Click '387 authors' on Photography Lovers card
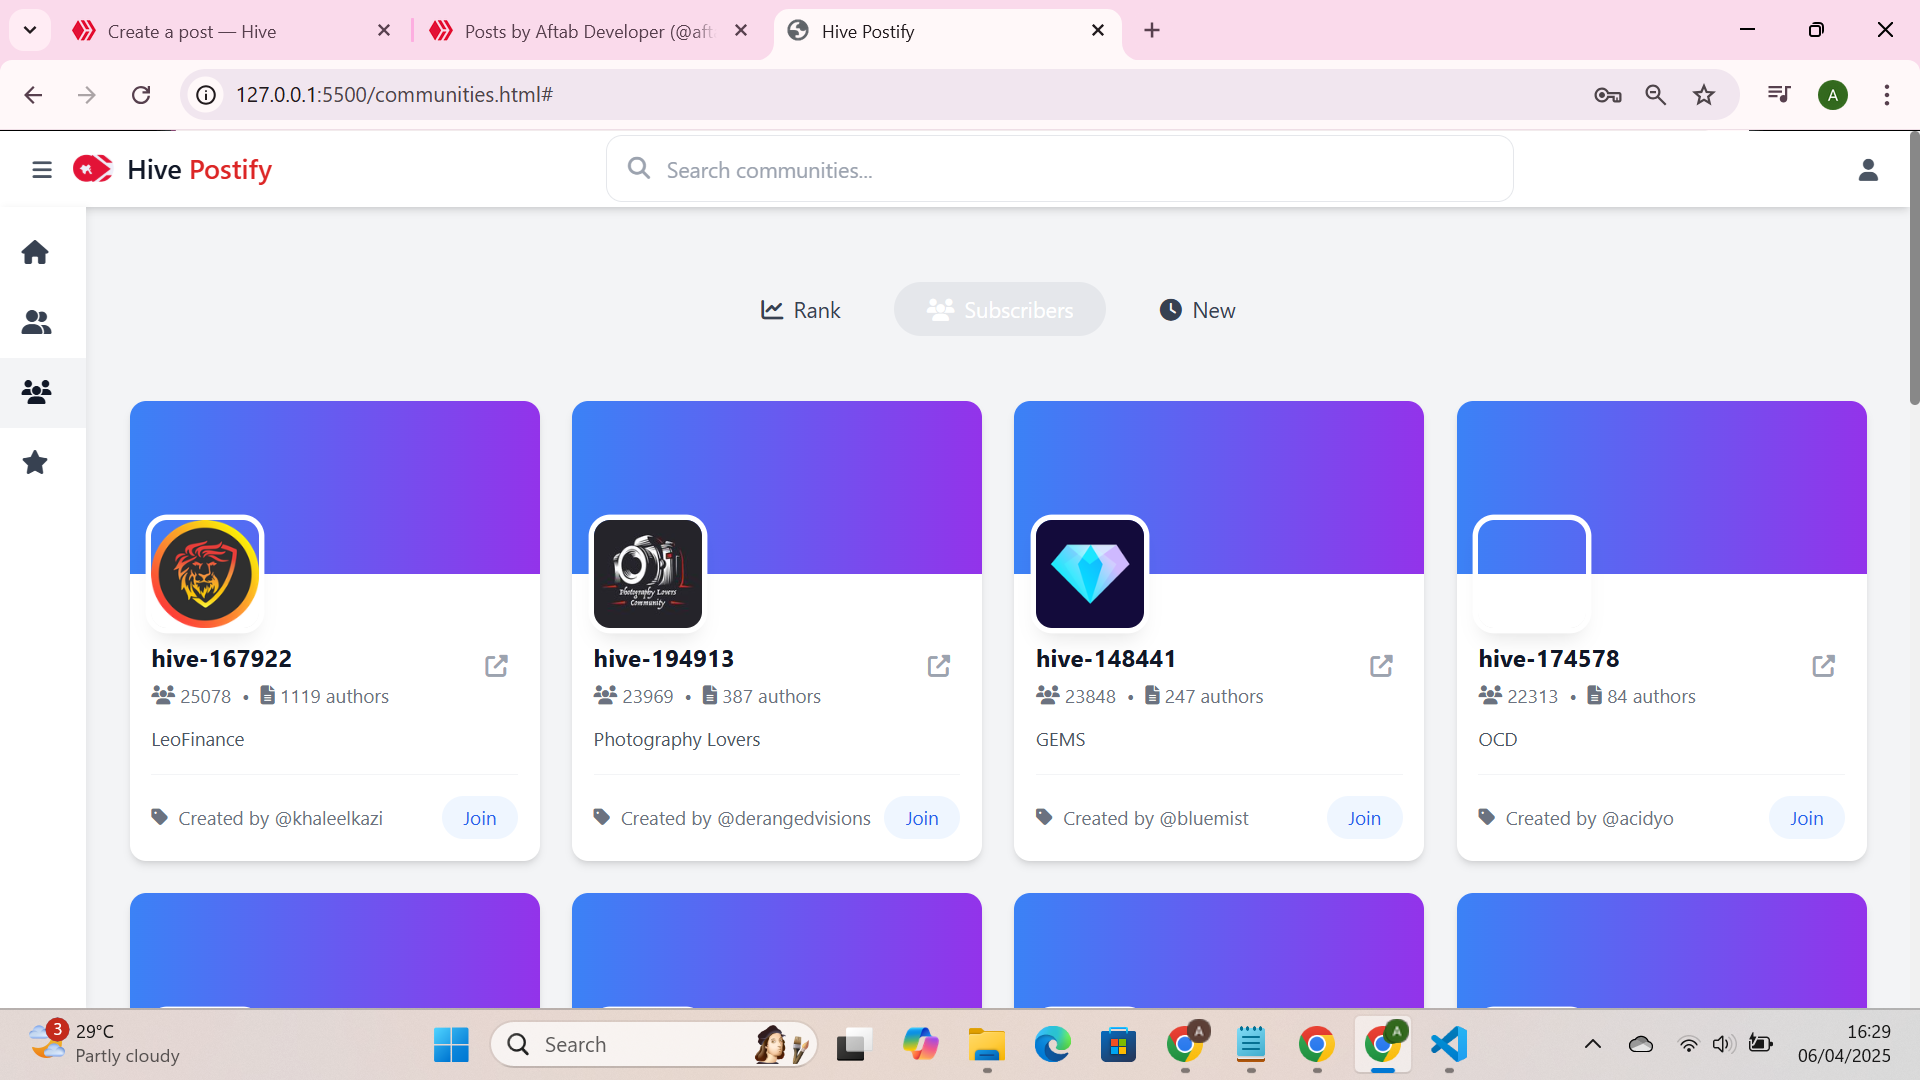The image size is (1920, 1080). click(771, 696)
